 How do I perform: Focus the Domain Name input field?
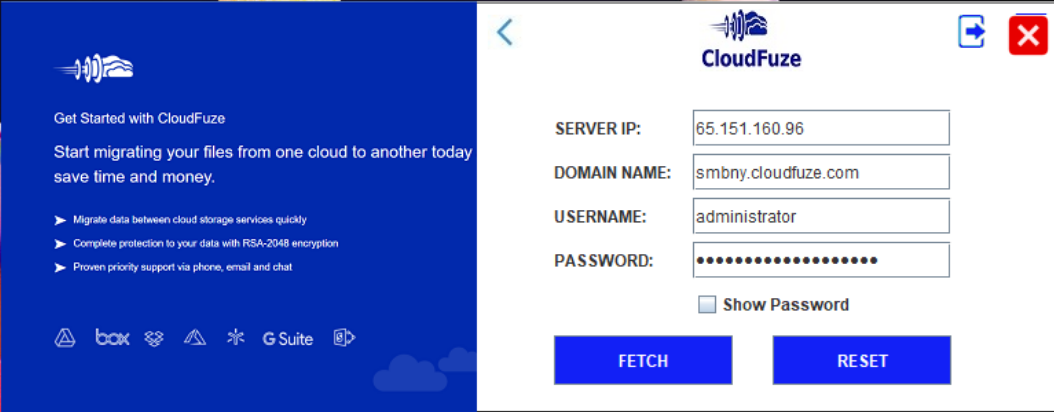pyautogui.click(x=820, y=172)
